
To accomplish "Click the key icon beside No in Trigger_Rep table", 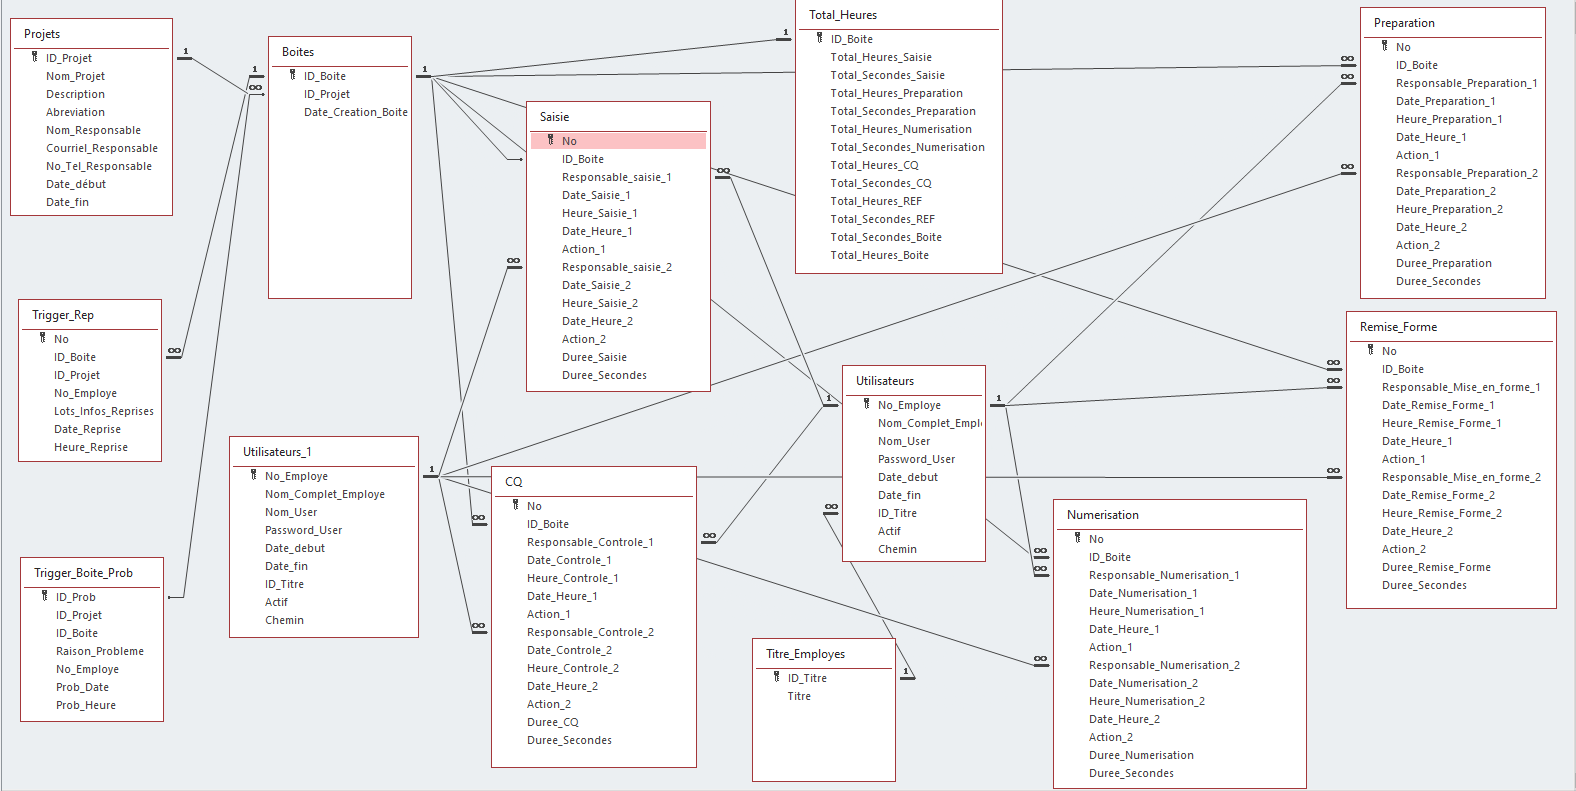I will [x=42, y=339].
